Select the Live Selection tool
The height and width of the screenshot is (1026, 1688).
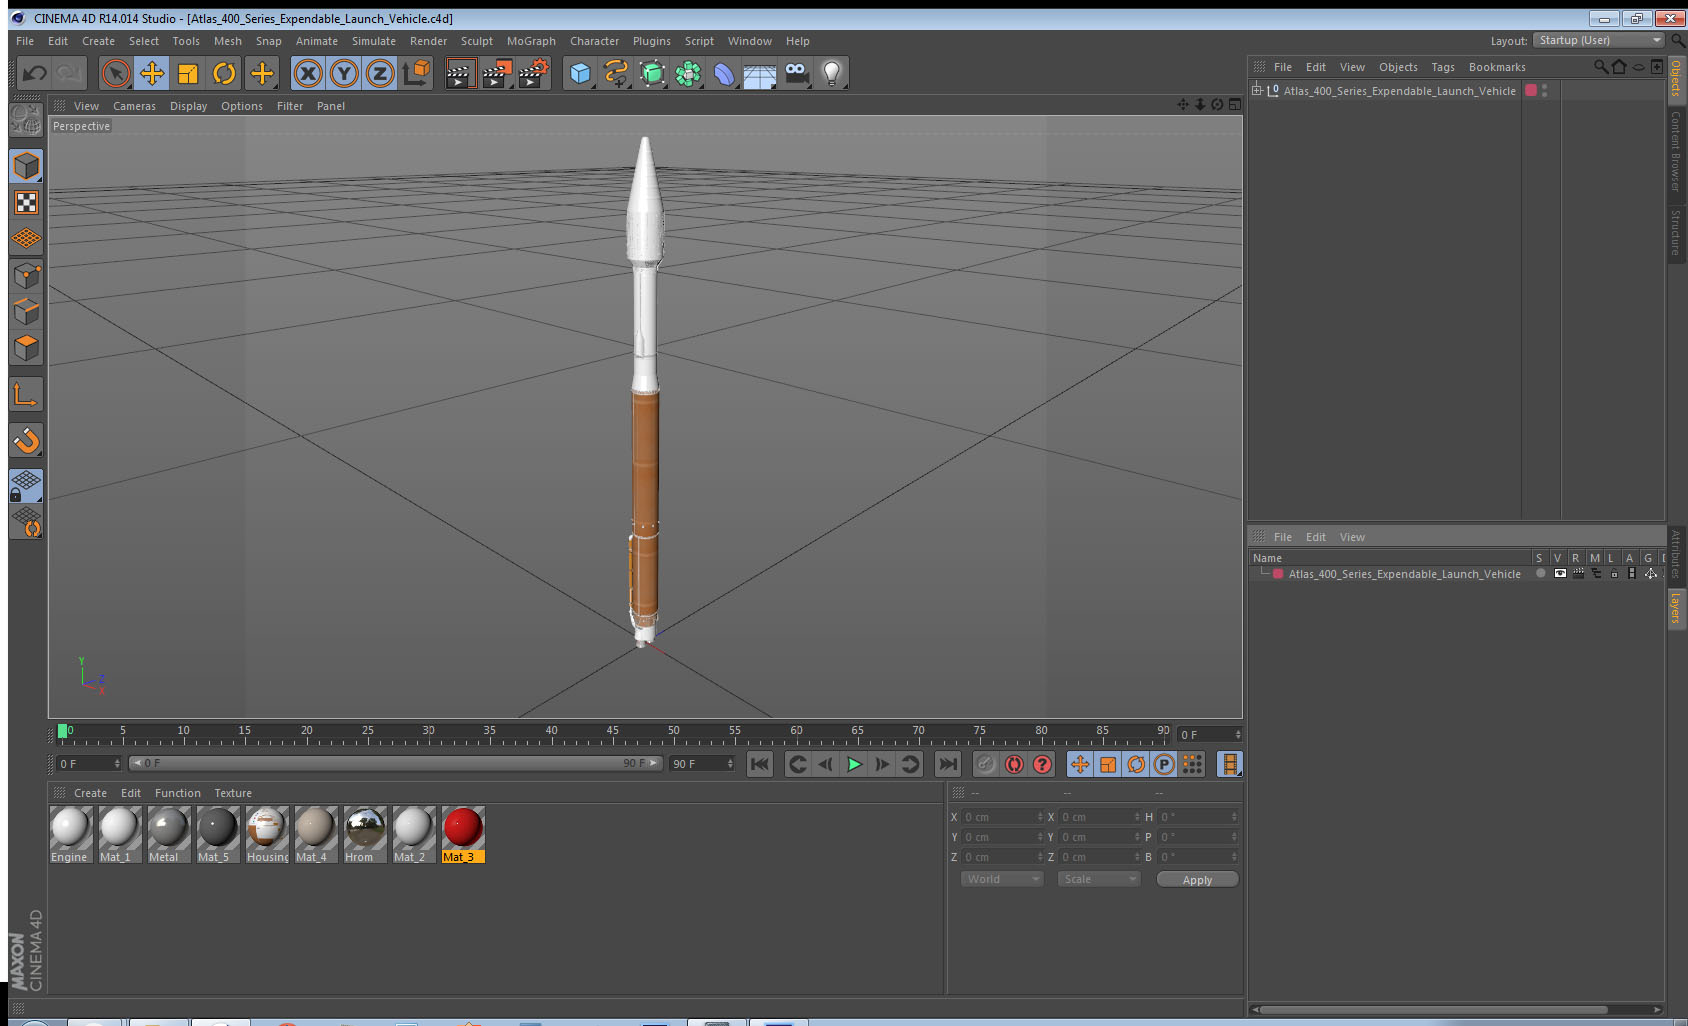click(x=116, y=73)
